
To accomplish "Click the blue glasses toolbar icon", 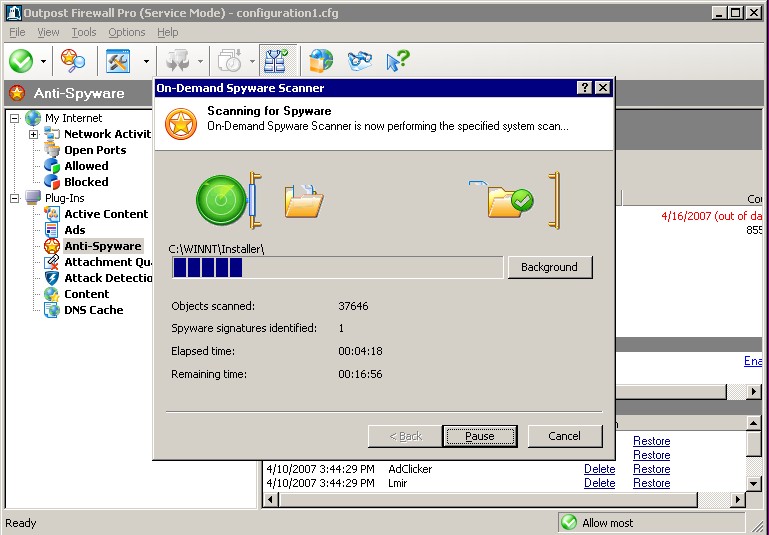I will 359,61.
